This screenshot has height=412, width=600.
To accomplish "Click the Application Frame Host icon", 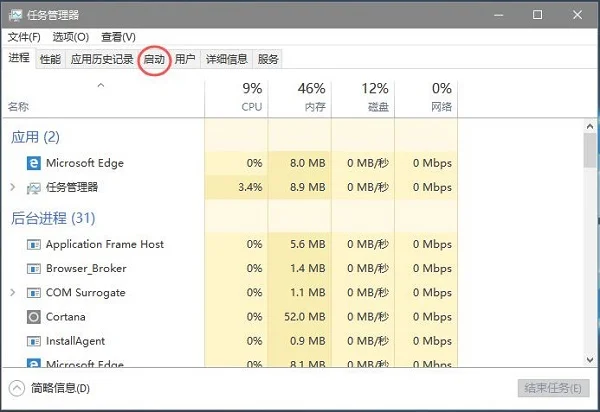I will (34, 244).
